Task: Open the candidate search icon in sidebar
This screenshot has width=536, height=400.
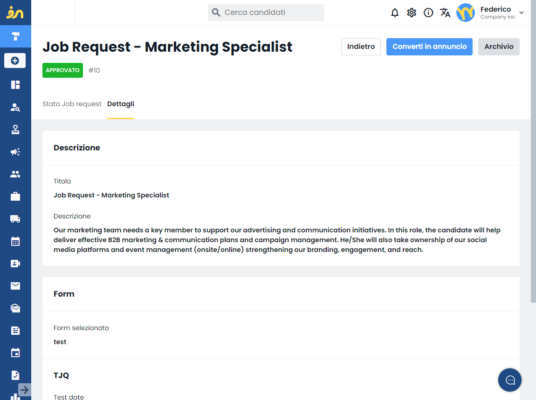Action: click(15, 107)
